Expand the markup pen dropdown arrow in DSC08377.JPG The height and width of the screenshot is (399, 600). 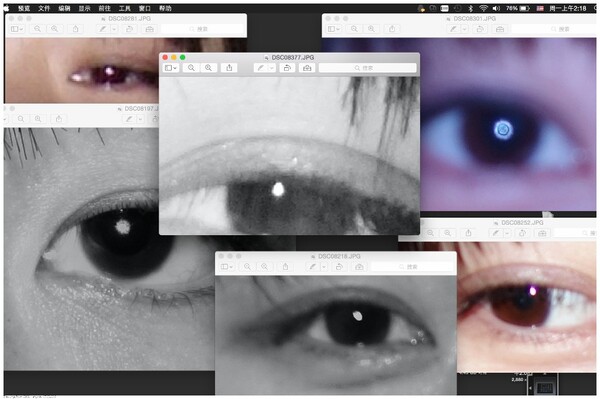click(x=271, y=68)
